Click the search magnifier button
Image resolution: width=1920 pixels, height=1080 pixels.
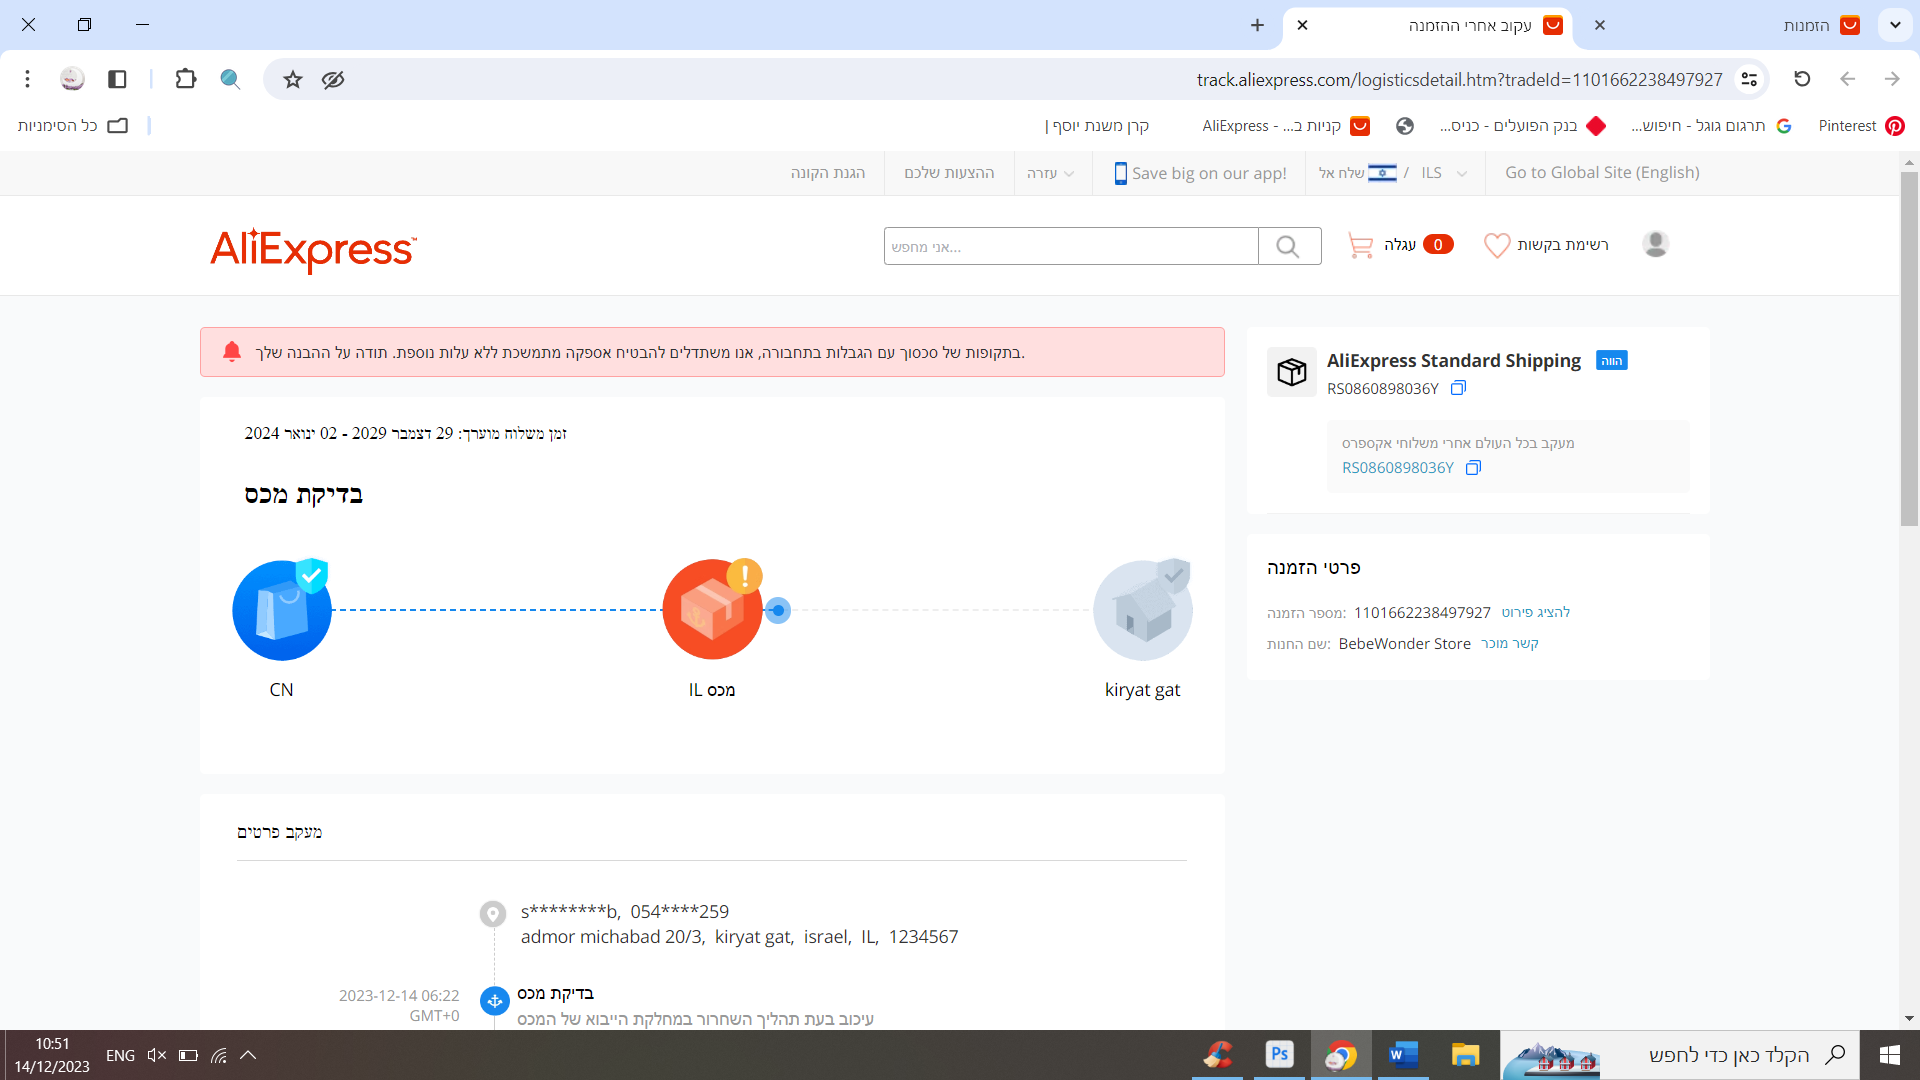click(1288, 246)
